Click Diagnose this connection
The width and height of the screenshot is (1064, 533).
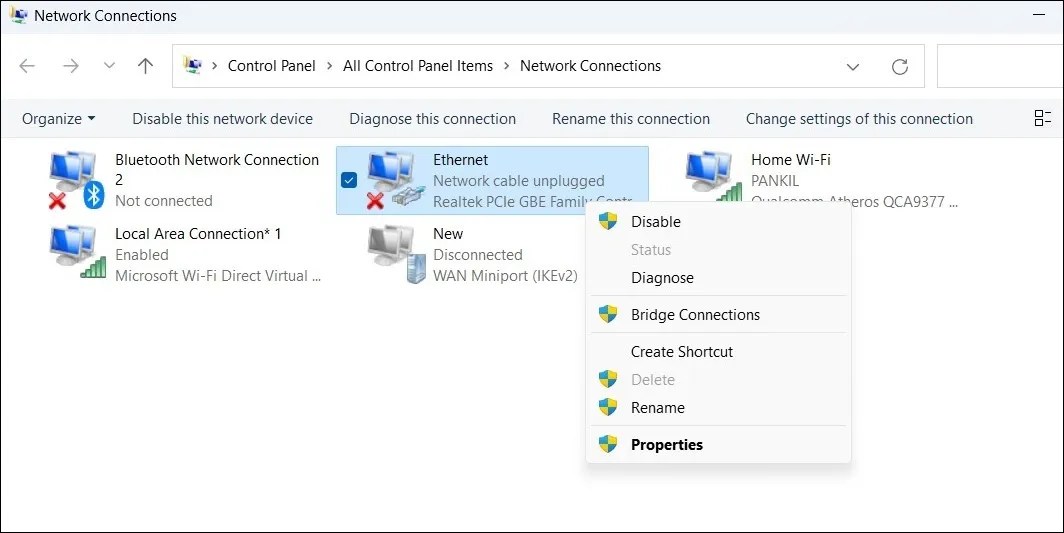pyautogui.click(x=432, y=119)
